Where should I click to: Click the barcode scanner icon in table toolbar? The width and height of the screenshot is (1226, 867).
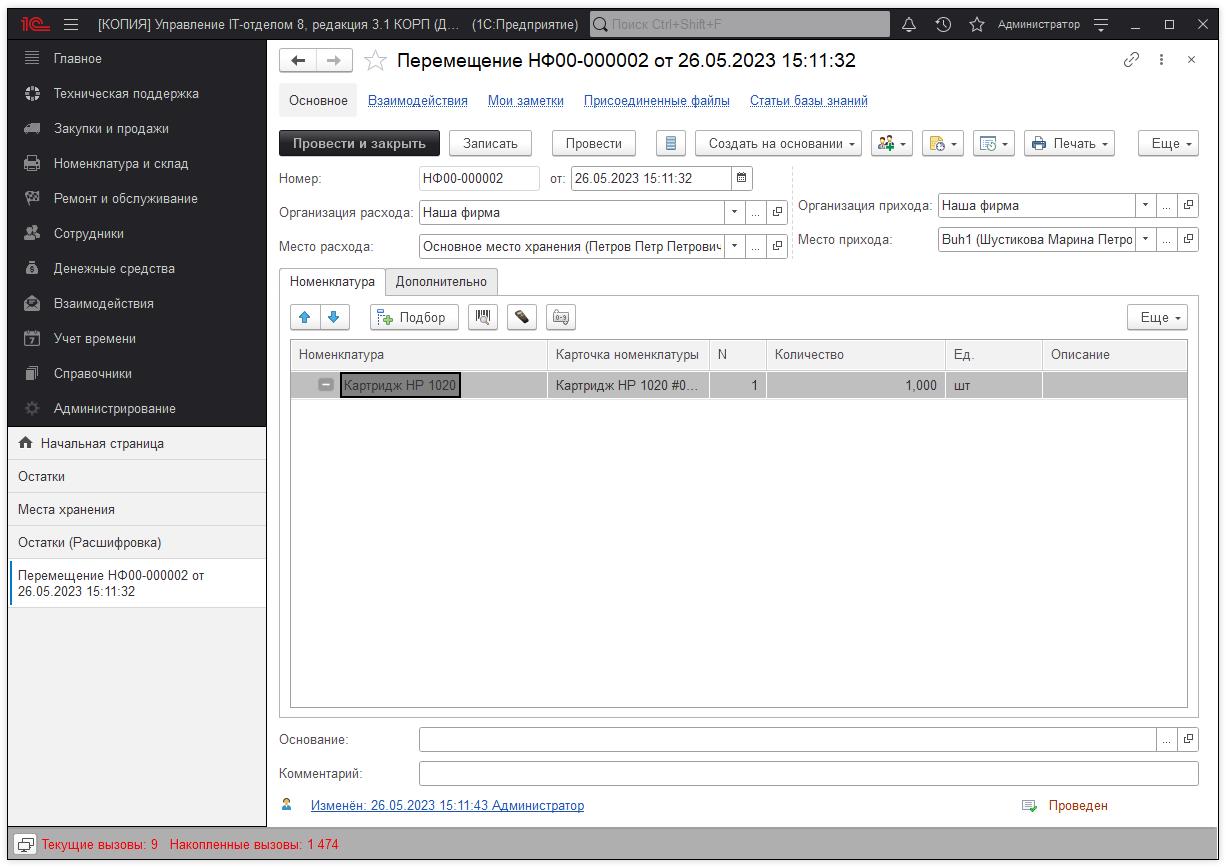tap(483, 317)
